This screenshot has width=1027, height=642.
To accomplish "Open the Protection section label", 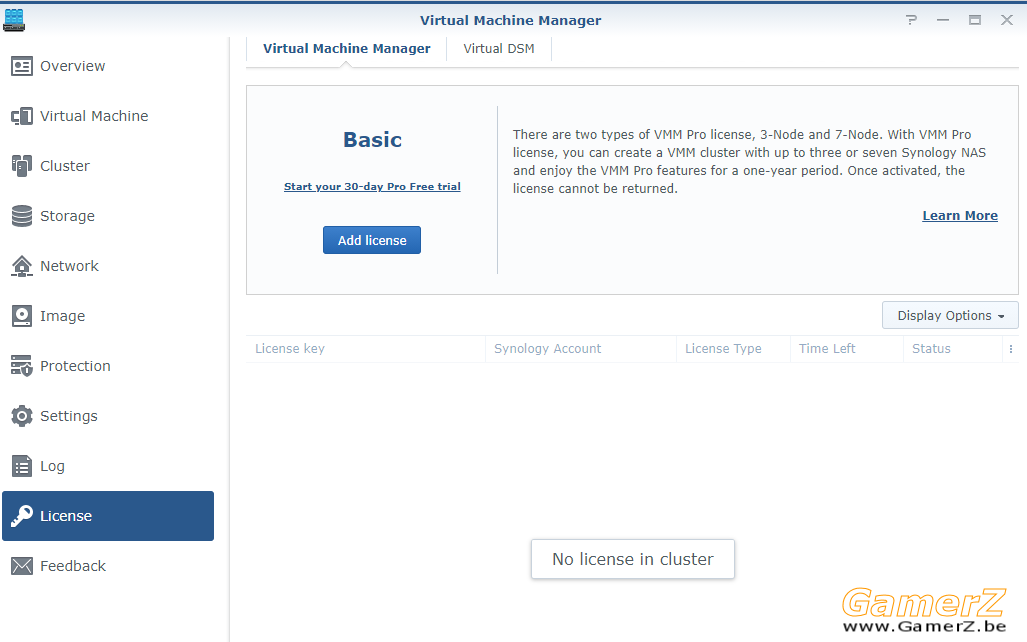I will tap(75, 366).
